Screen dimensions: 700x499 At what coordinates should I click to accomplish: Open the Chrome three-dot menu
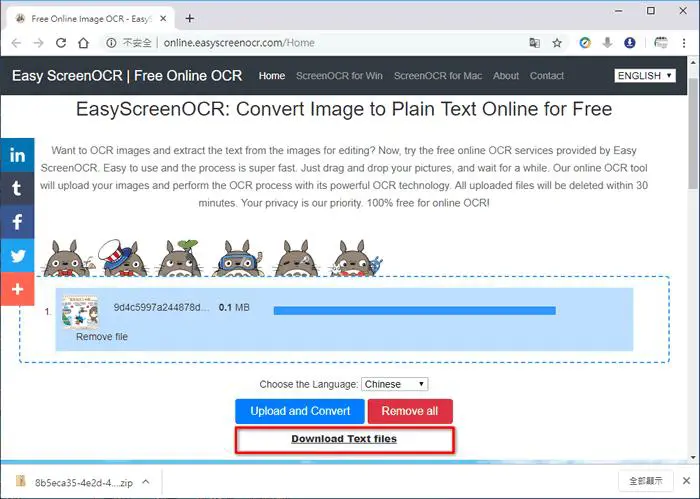point(684,43)
